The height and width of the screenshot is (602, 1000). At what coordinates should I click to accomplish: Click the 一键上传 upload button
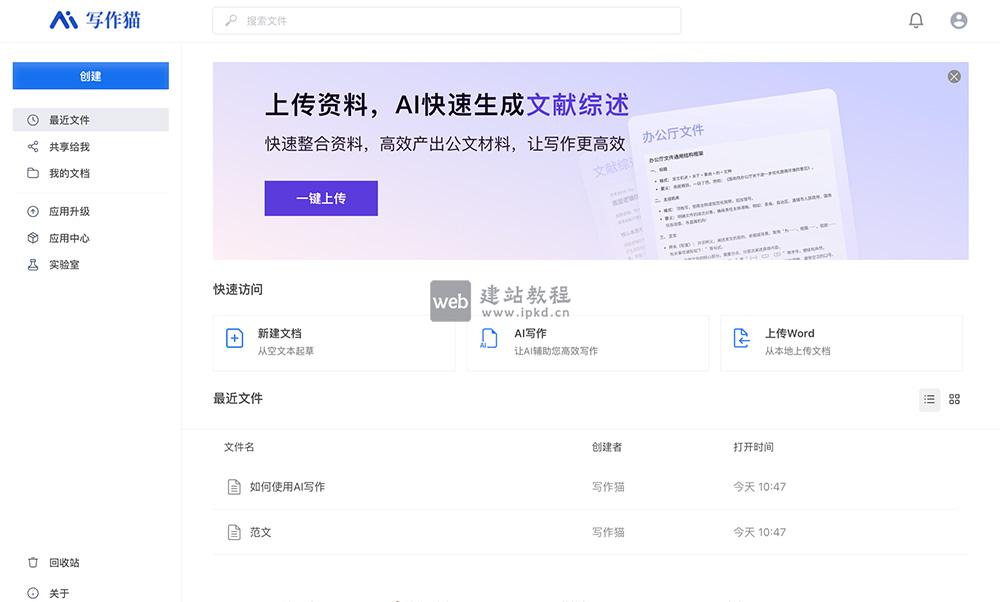coord(320,198)
